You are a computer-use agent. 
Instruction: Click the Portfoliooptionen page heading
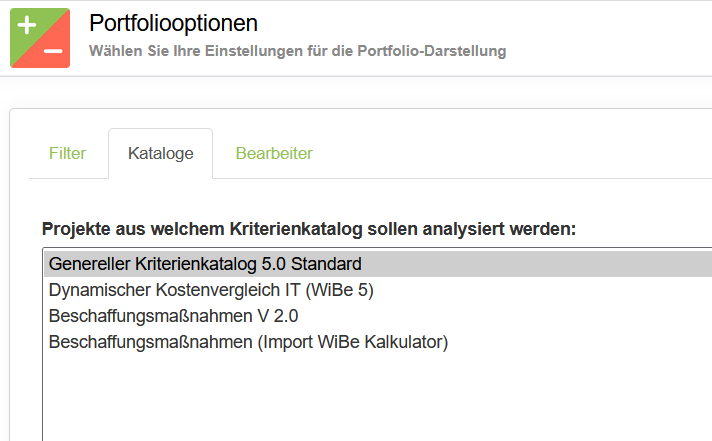(173, 23)
